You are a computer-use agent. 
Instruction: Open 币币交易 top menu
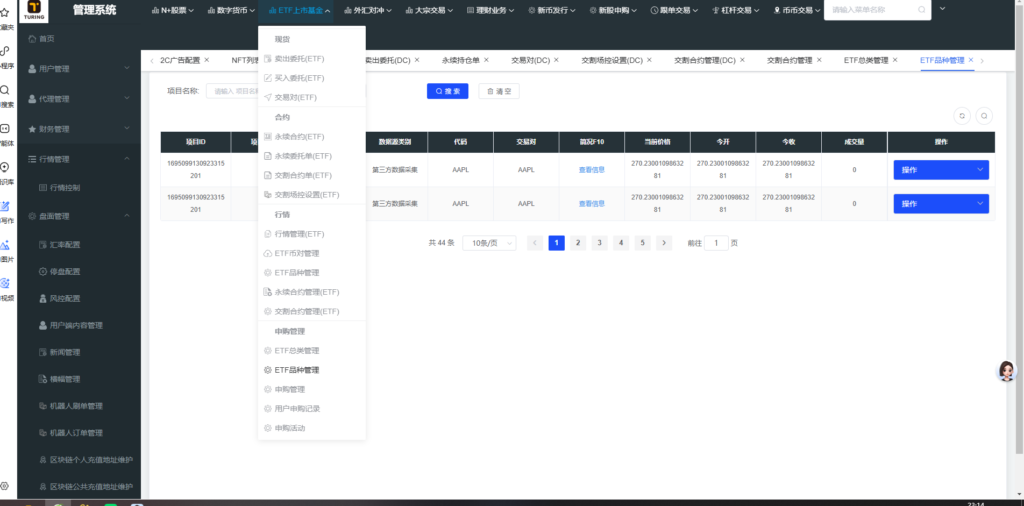click(x=797, y=10)
